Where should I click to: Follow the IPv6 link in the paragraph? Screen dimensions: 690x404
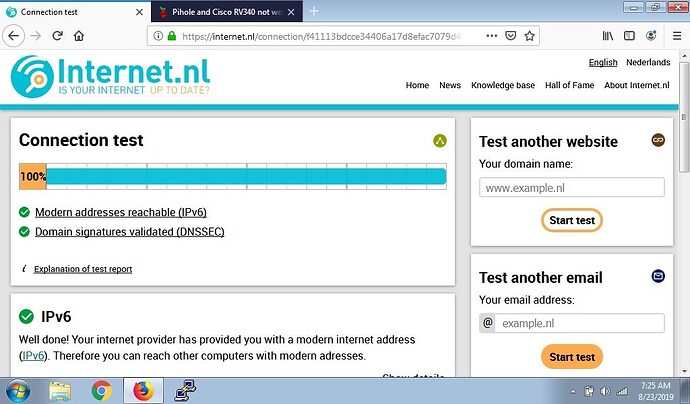click(33, 355)
